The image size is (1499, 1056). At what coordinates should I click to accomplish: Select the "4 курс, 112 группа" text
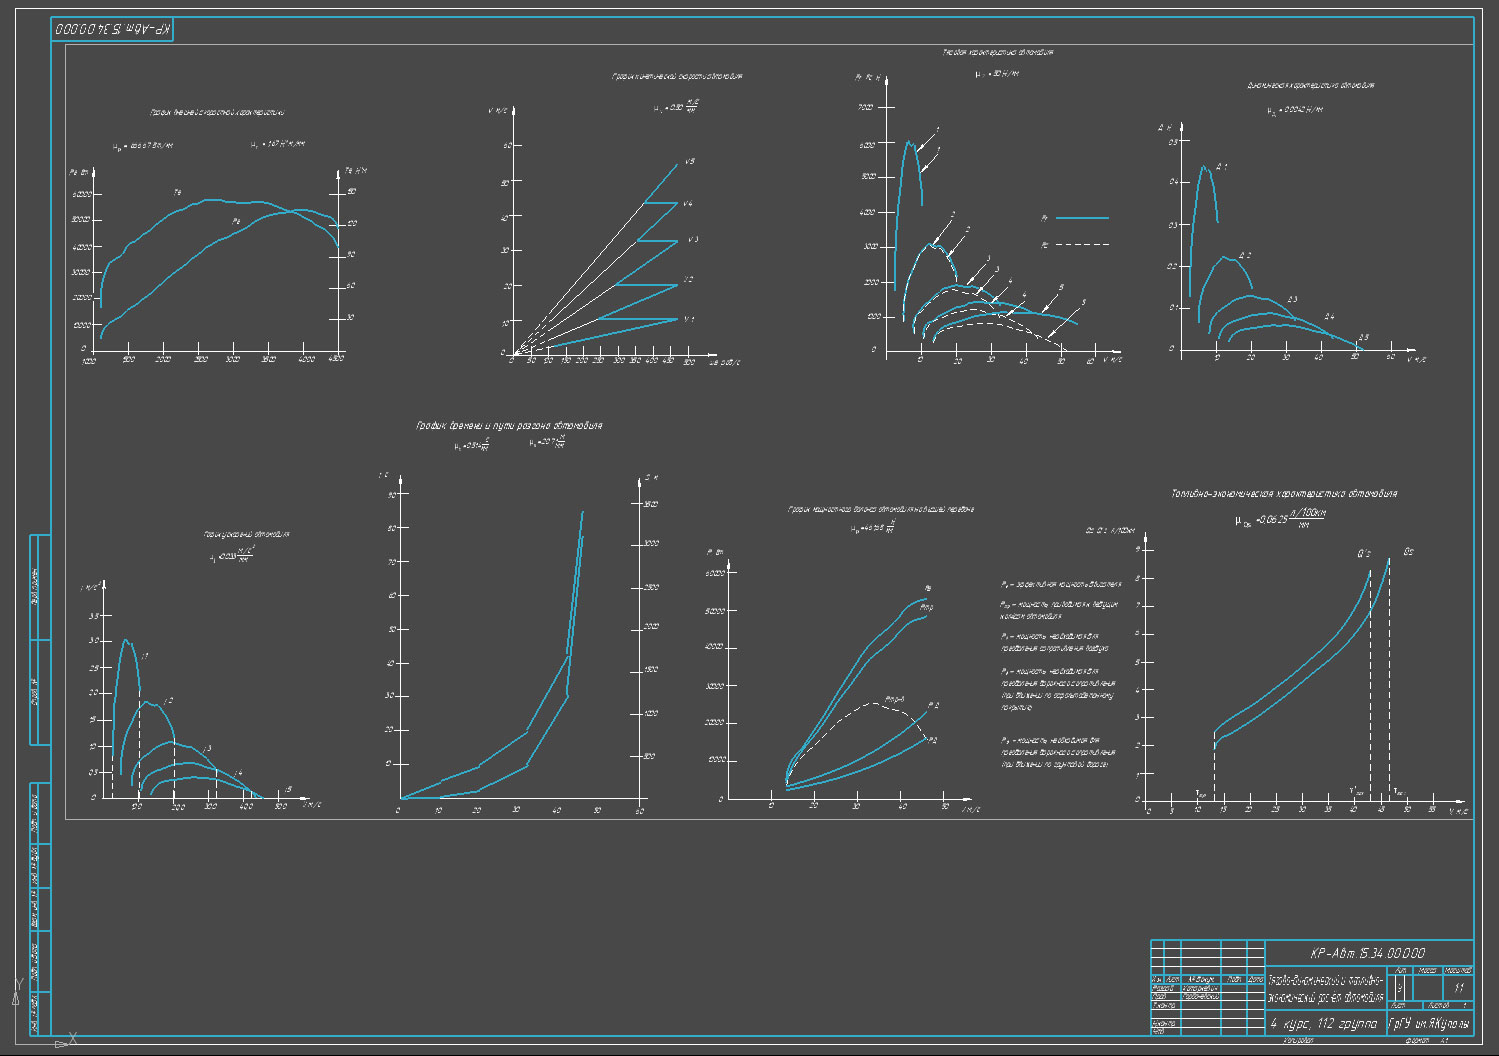pos(1323,1024)
